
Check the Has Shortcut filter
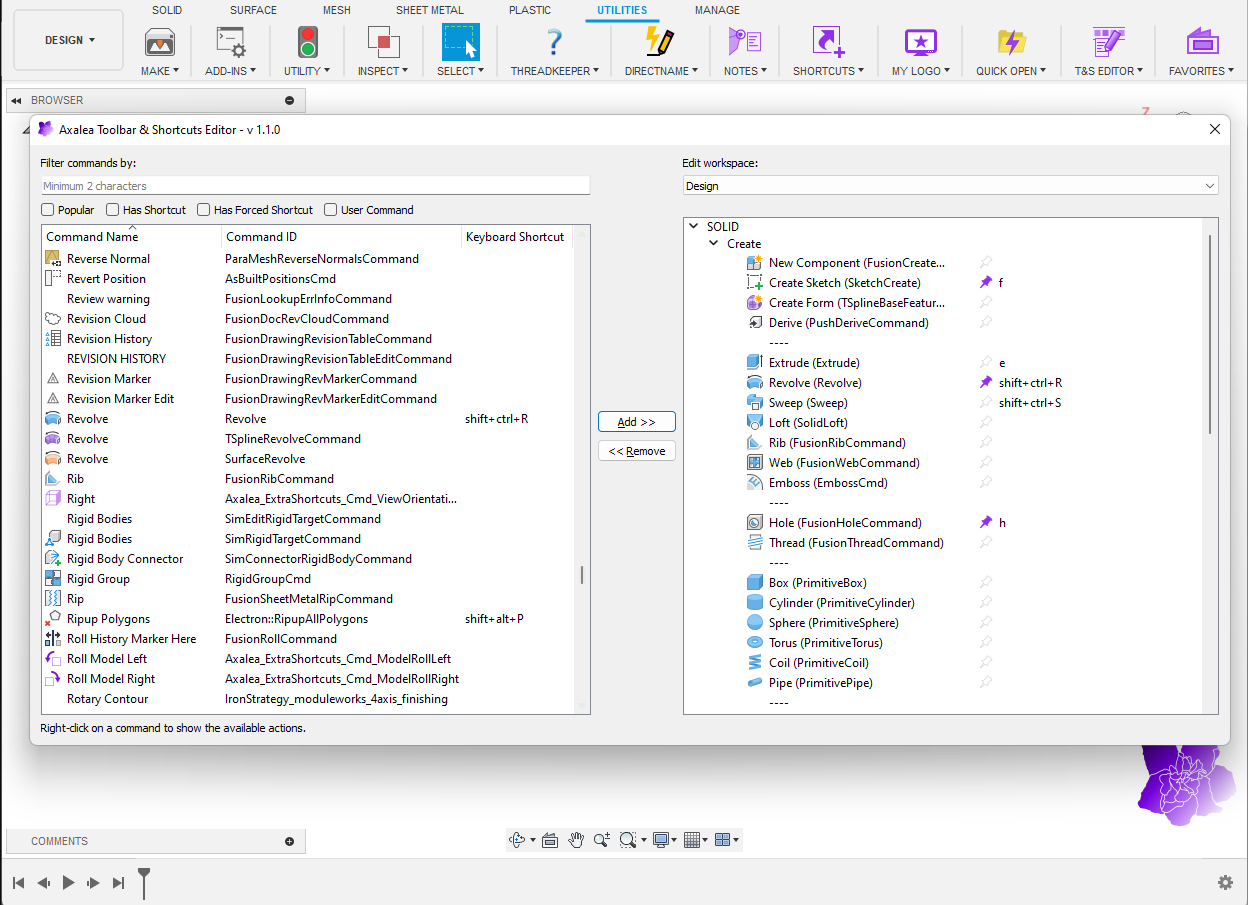coord(112,210)
